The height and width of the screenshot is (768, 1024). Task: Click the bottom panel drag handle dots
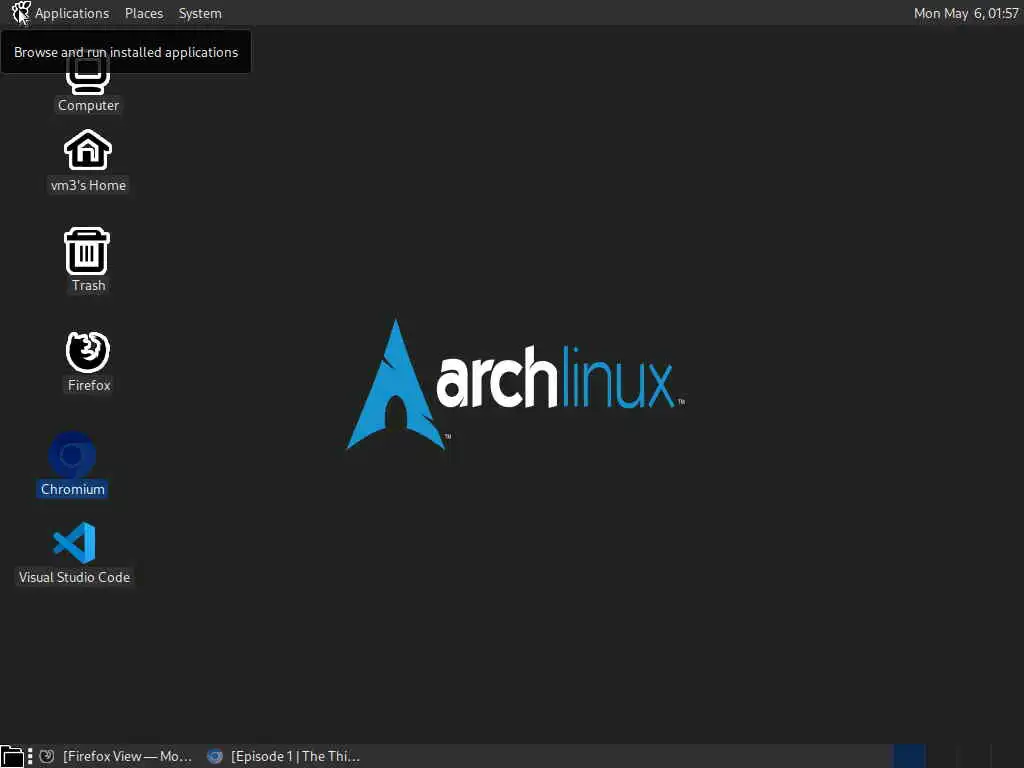(30, 756)
